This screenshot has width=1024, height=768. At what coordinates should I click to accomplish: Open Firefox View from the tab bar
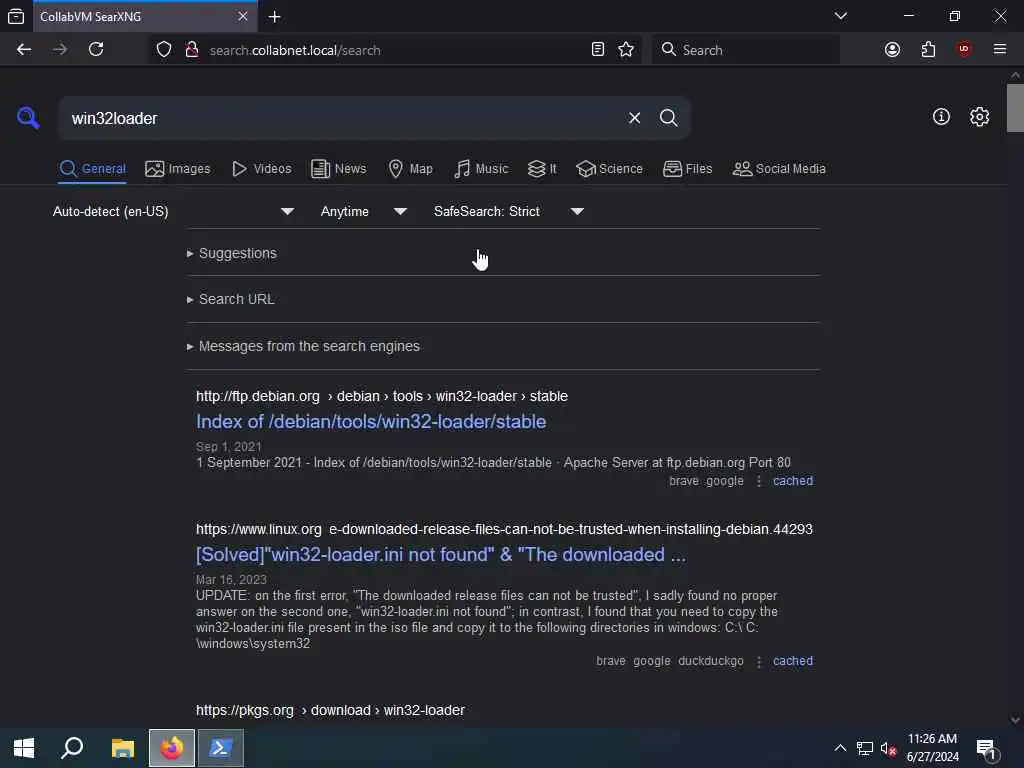point(16,17)
